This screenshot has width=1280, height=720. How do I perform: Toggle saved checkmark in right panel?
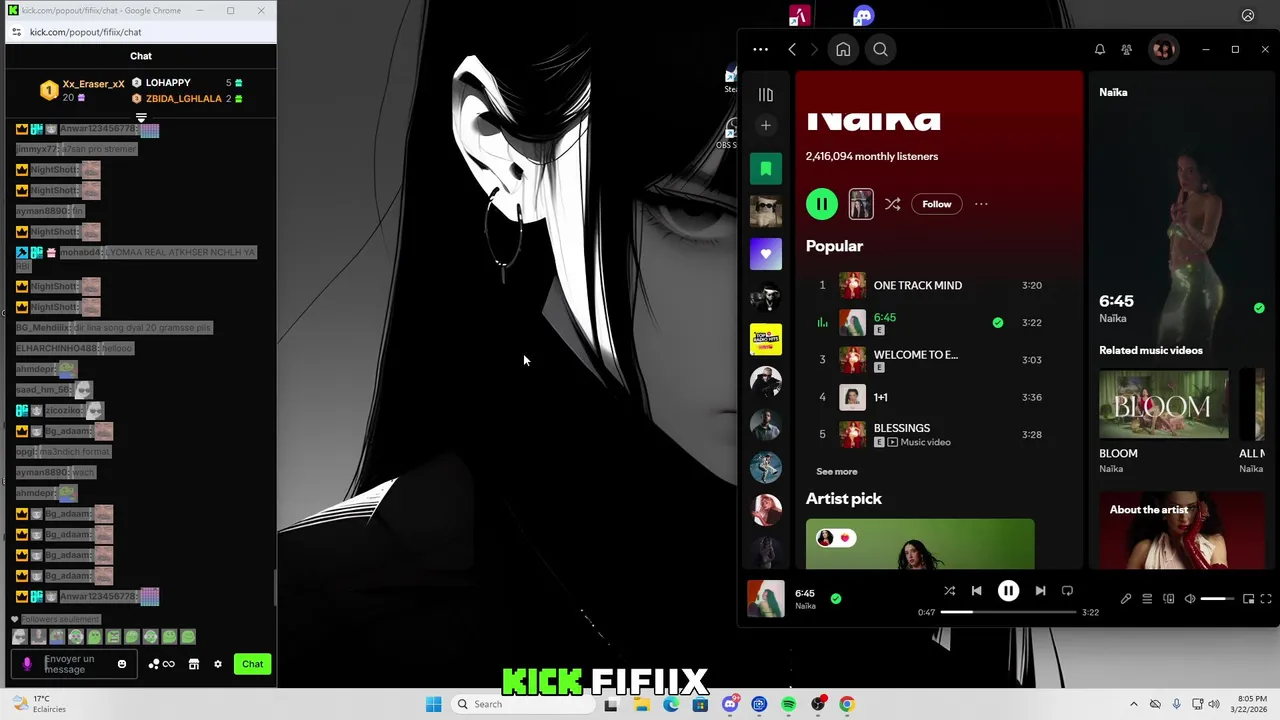point(1259,308)
